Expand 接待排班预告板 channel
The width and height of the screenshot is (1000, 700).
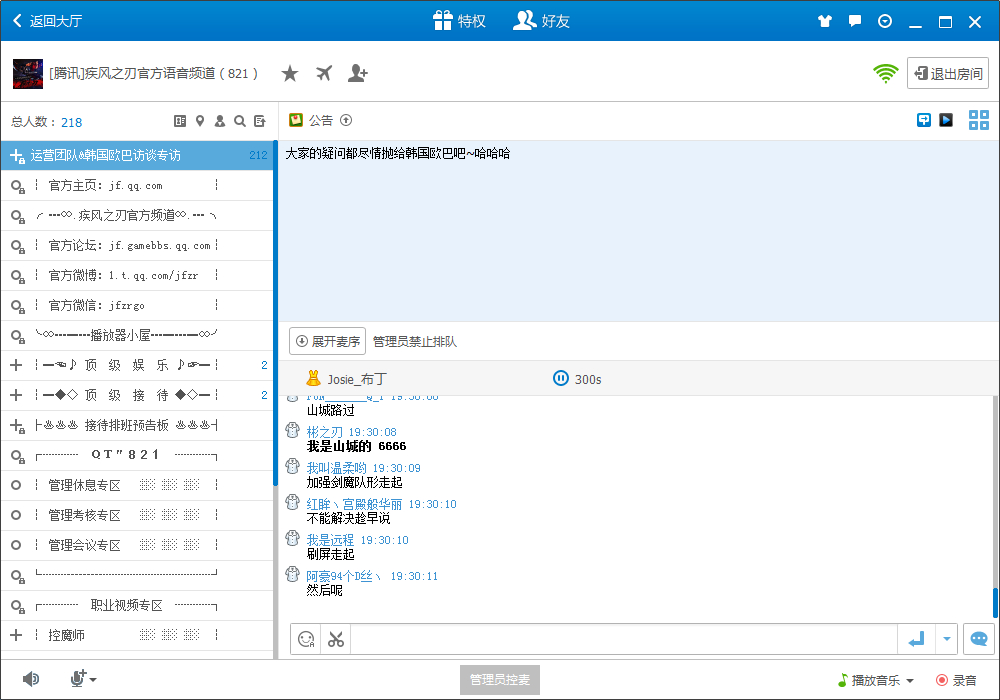click(17, 425)
